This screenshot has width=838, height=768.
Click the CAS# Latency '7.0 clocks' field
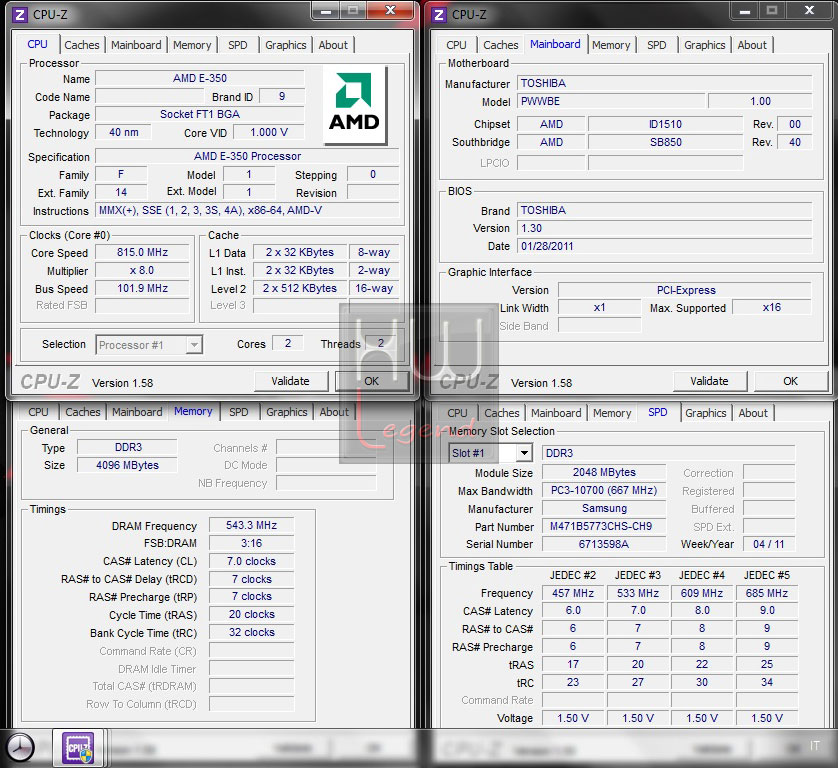tap(251, 561)
